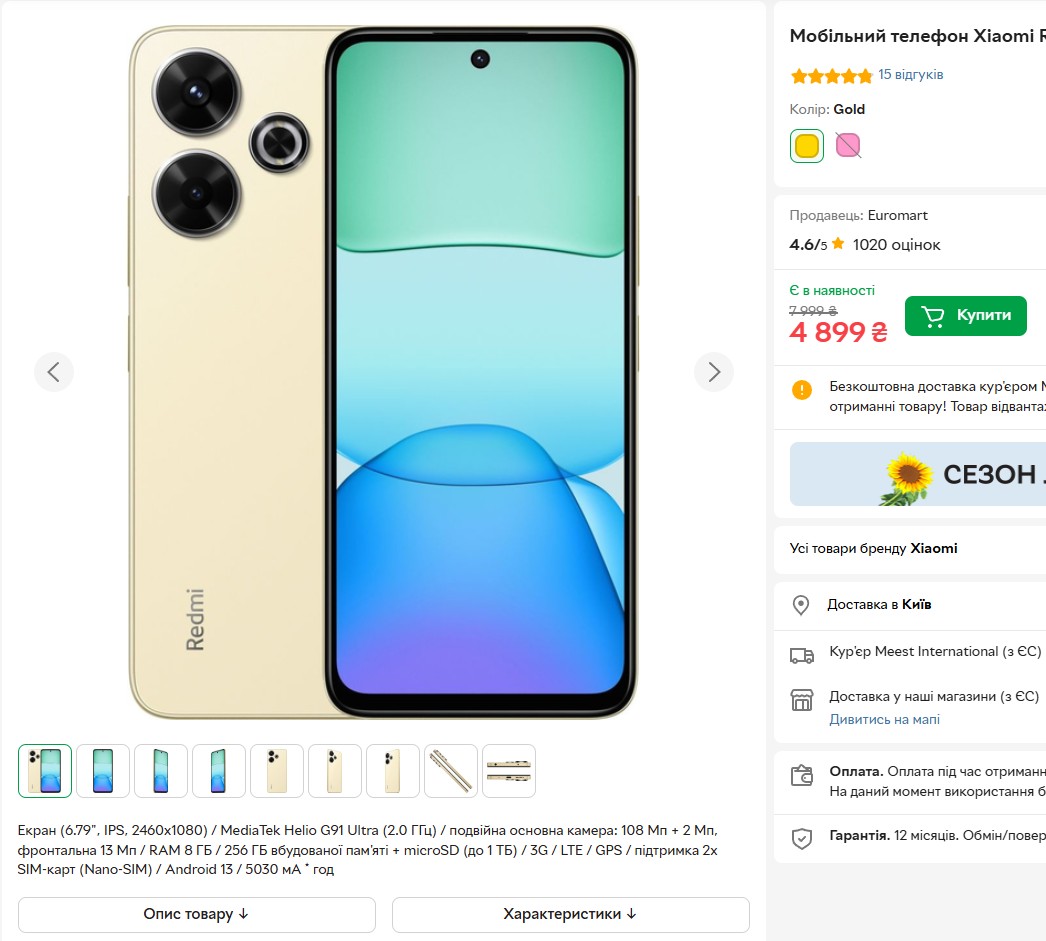1046x941 pixels.
Task: Click the calendar icon next to Оплата
Action: [801, 775]
